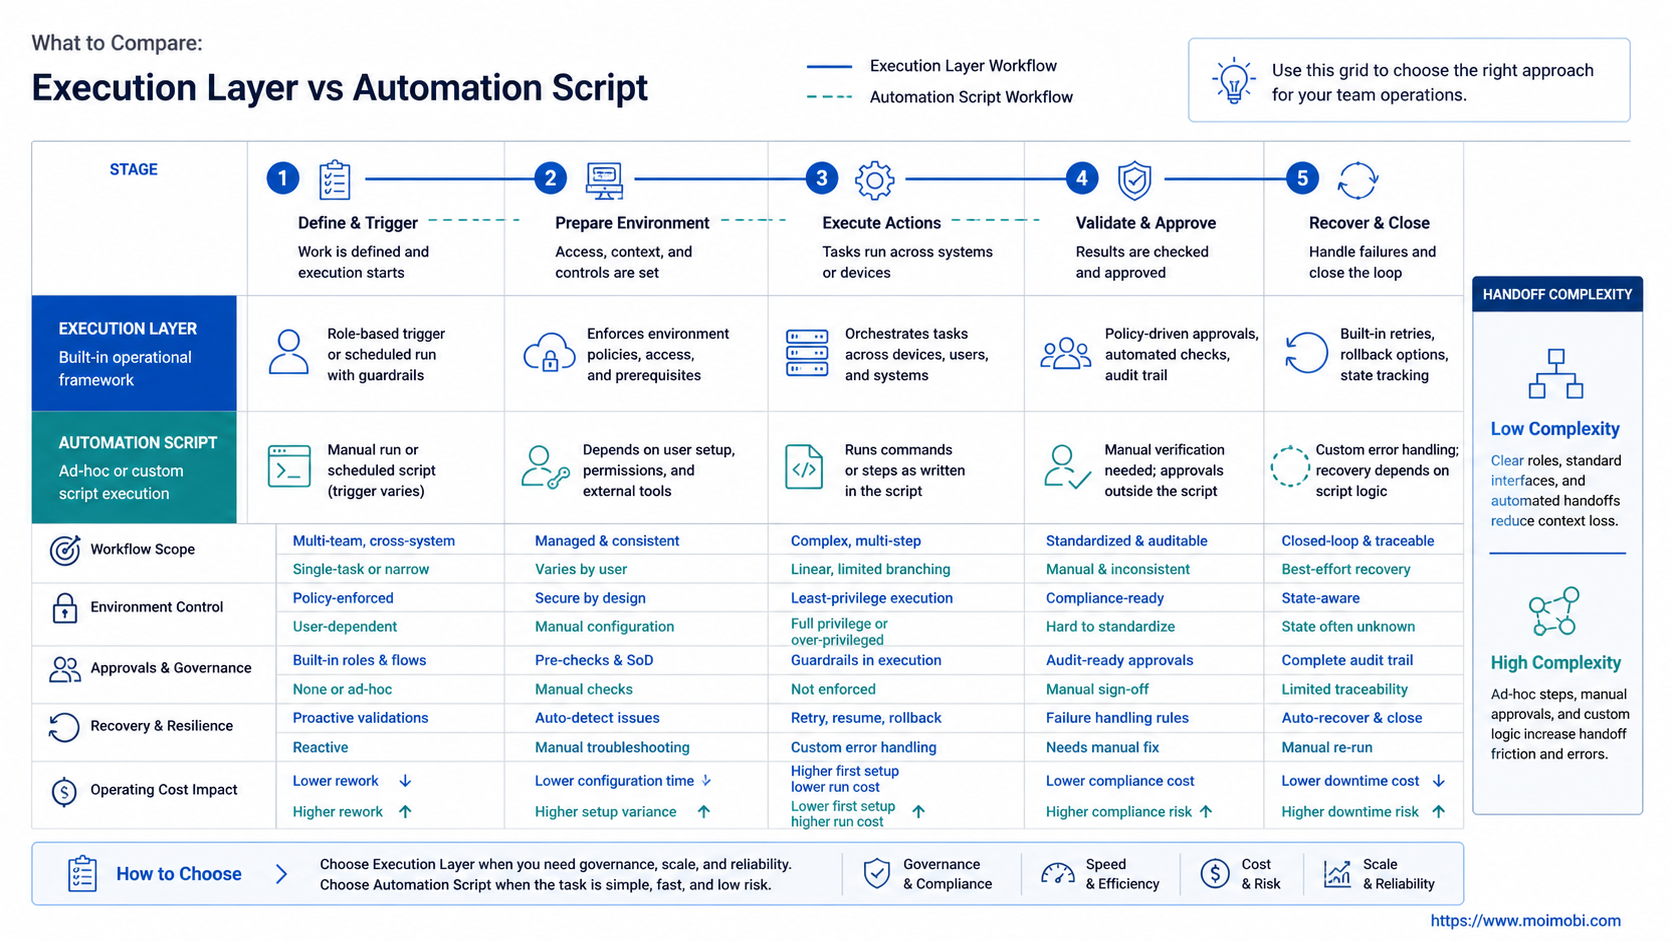Click the Recovery & Resilience circular arrow icon

64,727
